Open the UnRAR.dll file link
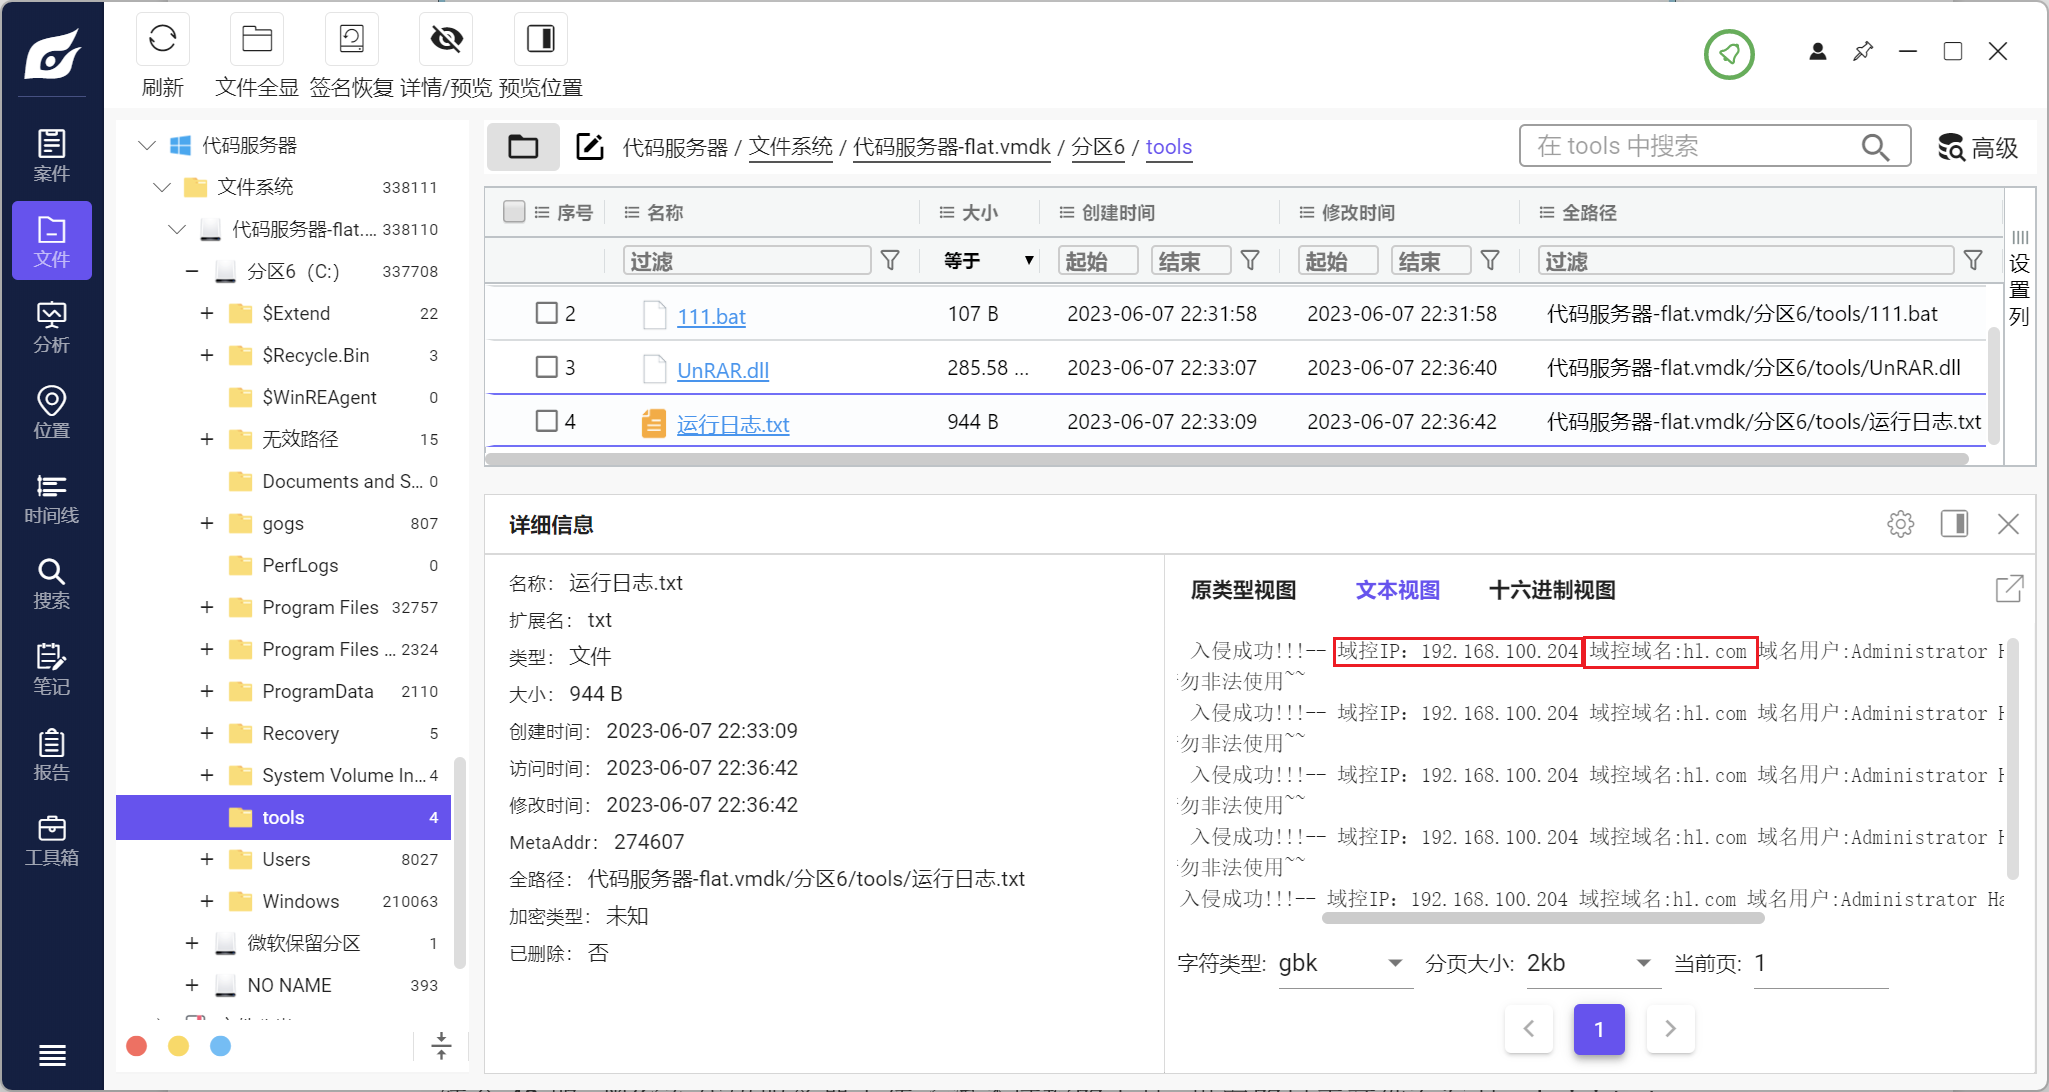Screen dimensions: 2049x1092 coord(723,371)
